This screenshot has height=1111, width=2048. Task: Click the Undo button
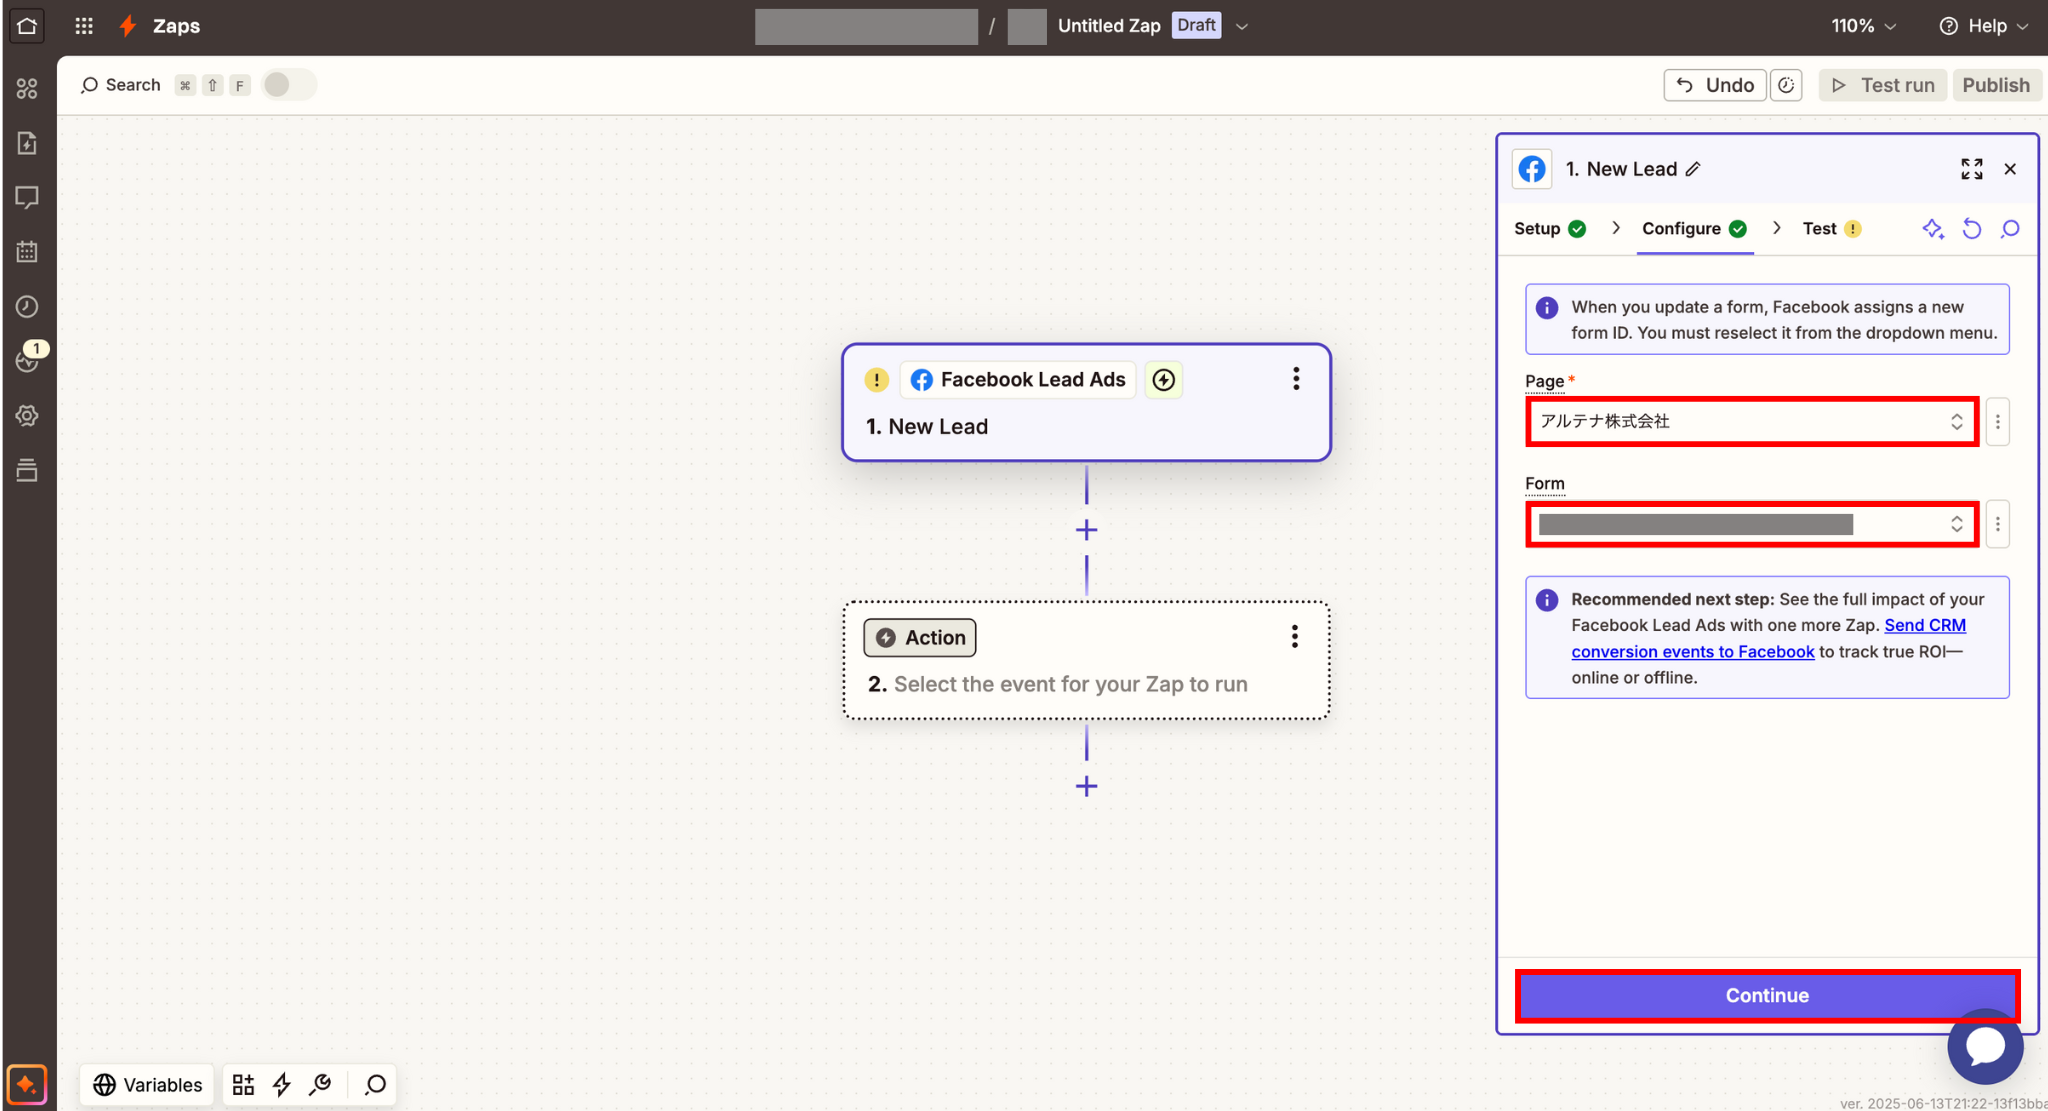[x=1715, y=85]
